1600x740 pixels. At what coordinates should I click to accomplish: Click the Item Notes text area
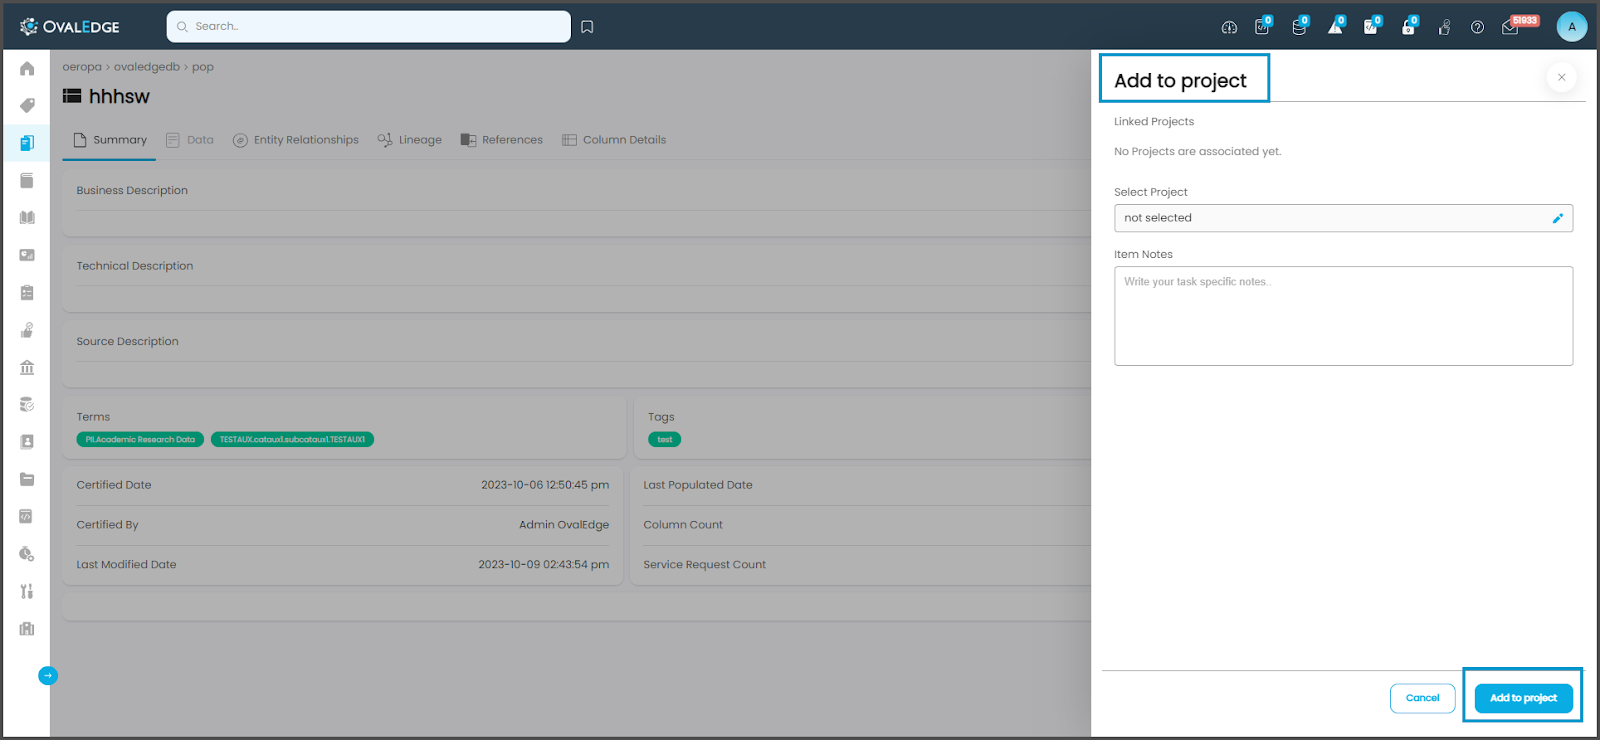(x=1343, y=316)
